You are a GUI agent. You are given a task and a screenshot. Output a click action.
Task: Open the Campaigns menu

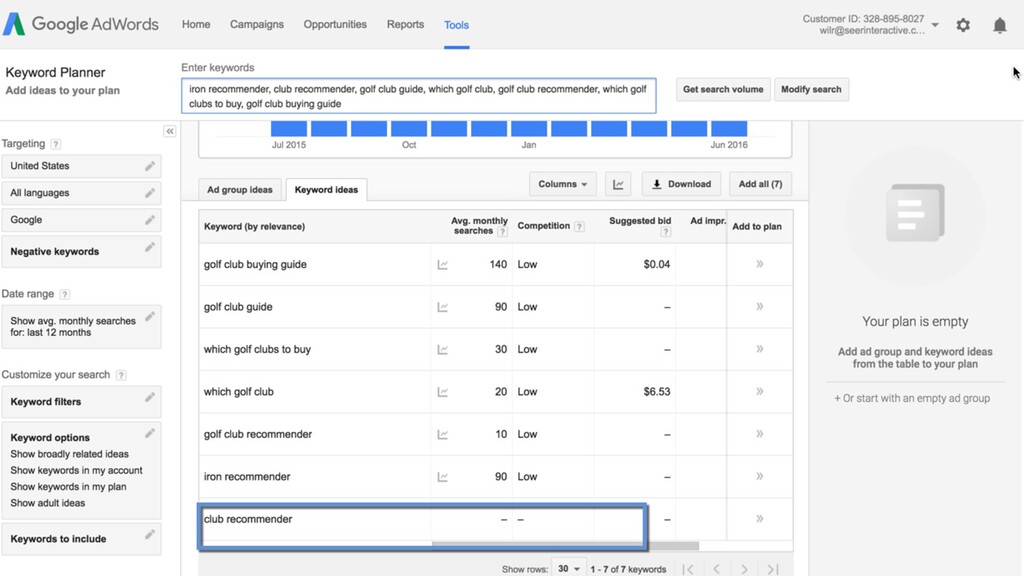tap(257, 24)
